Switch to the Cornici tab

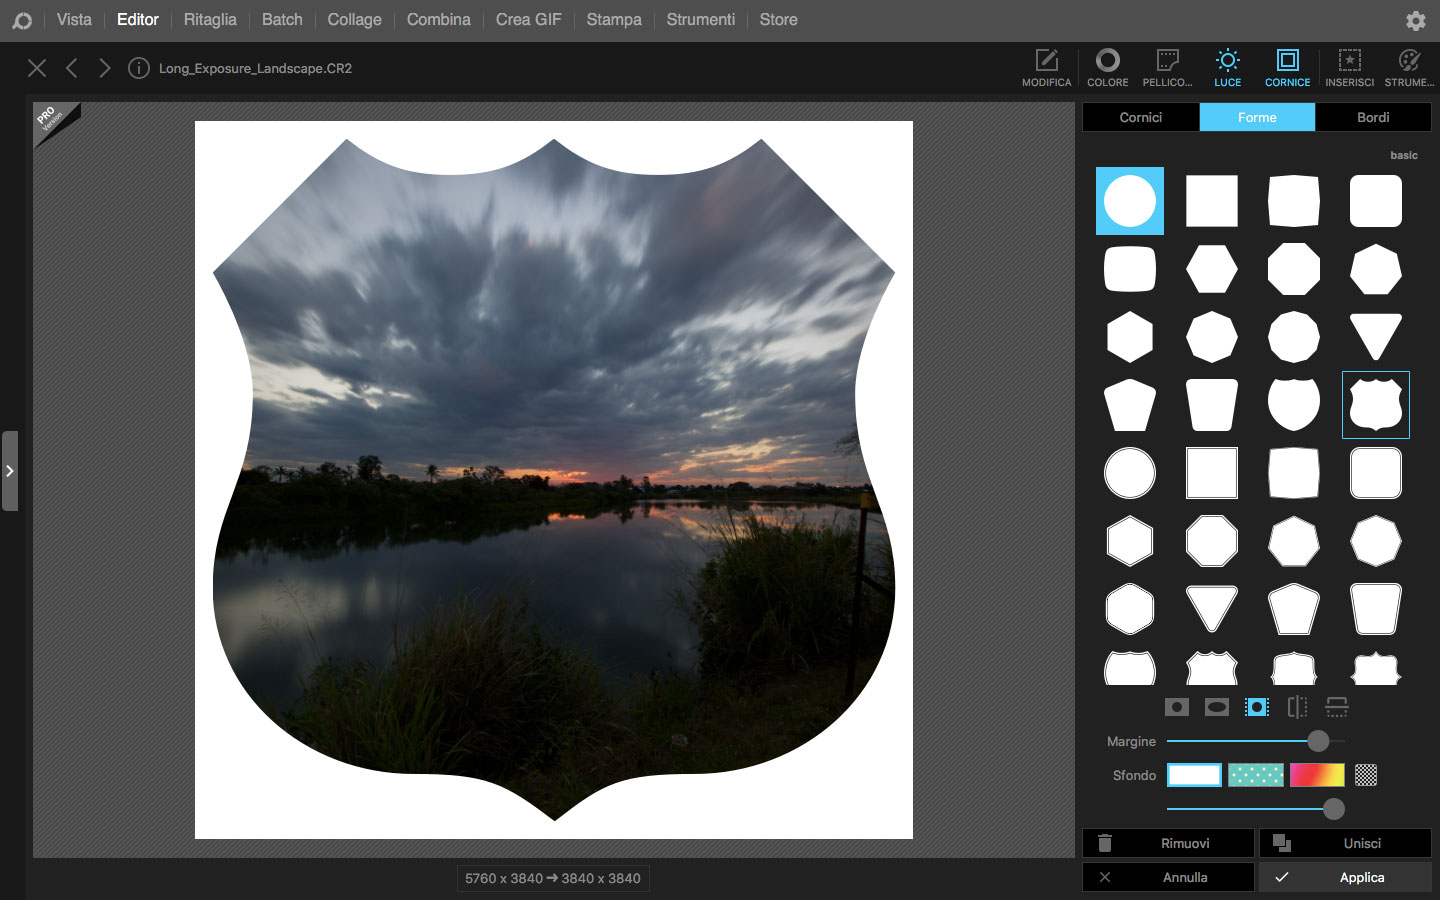pyautogui.click(x=1140, y=117)
